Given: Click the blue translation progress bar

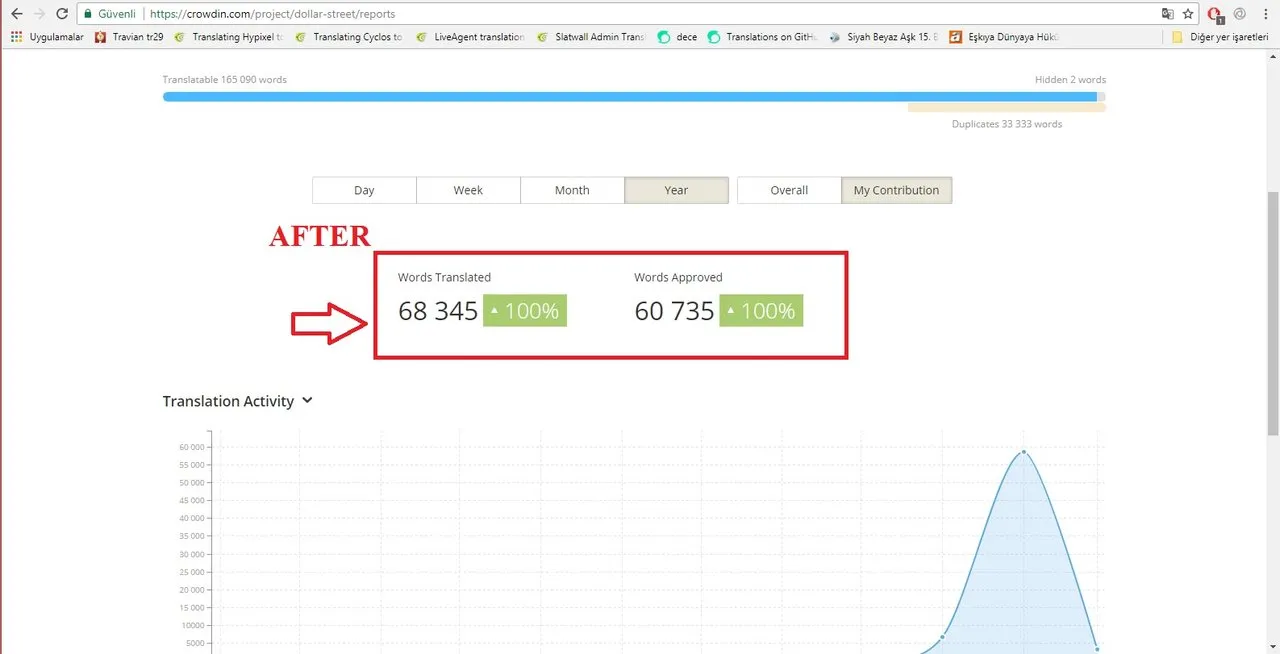Looking at the screenshot, I should click(x=630, y=97).
